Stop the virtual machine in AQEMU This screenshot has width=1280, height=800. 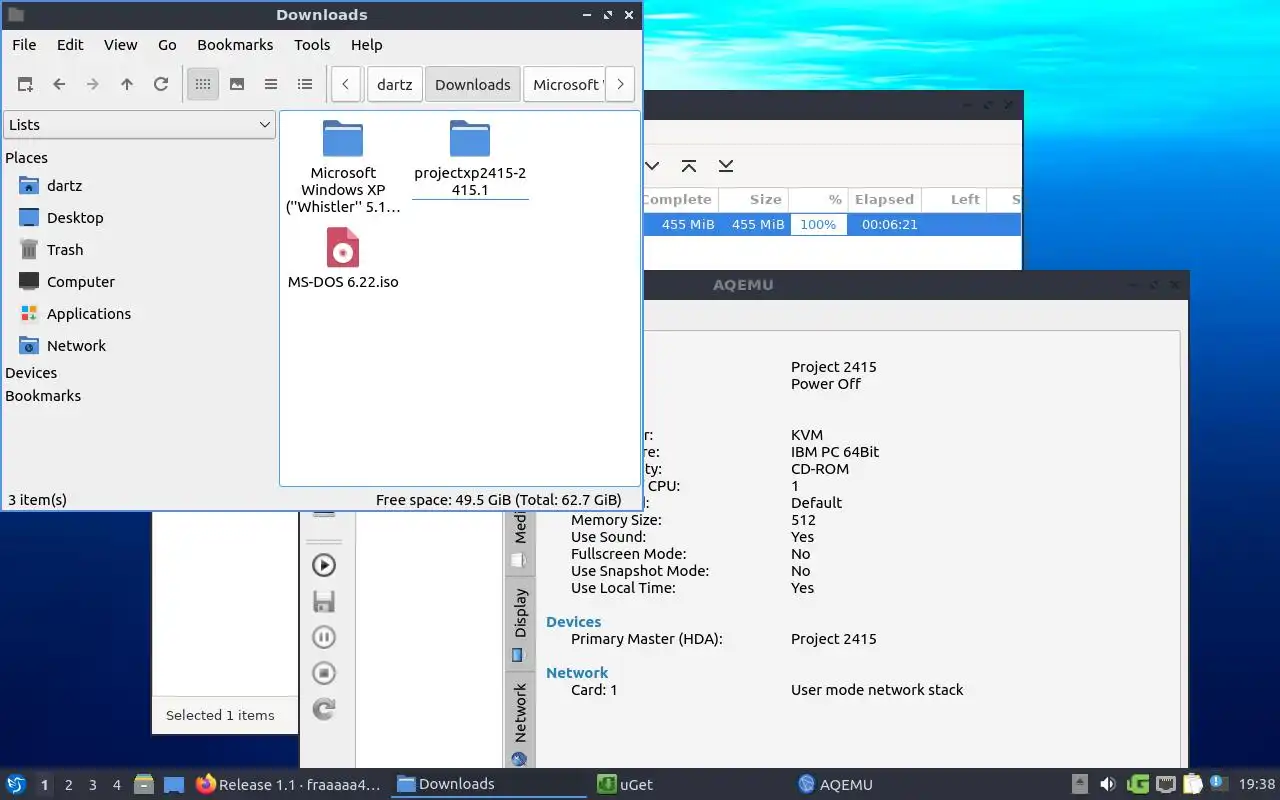(324, 673)
